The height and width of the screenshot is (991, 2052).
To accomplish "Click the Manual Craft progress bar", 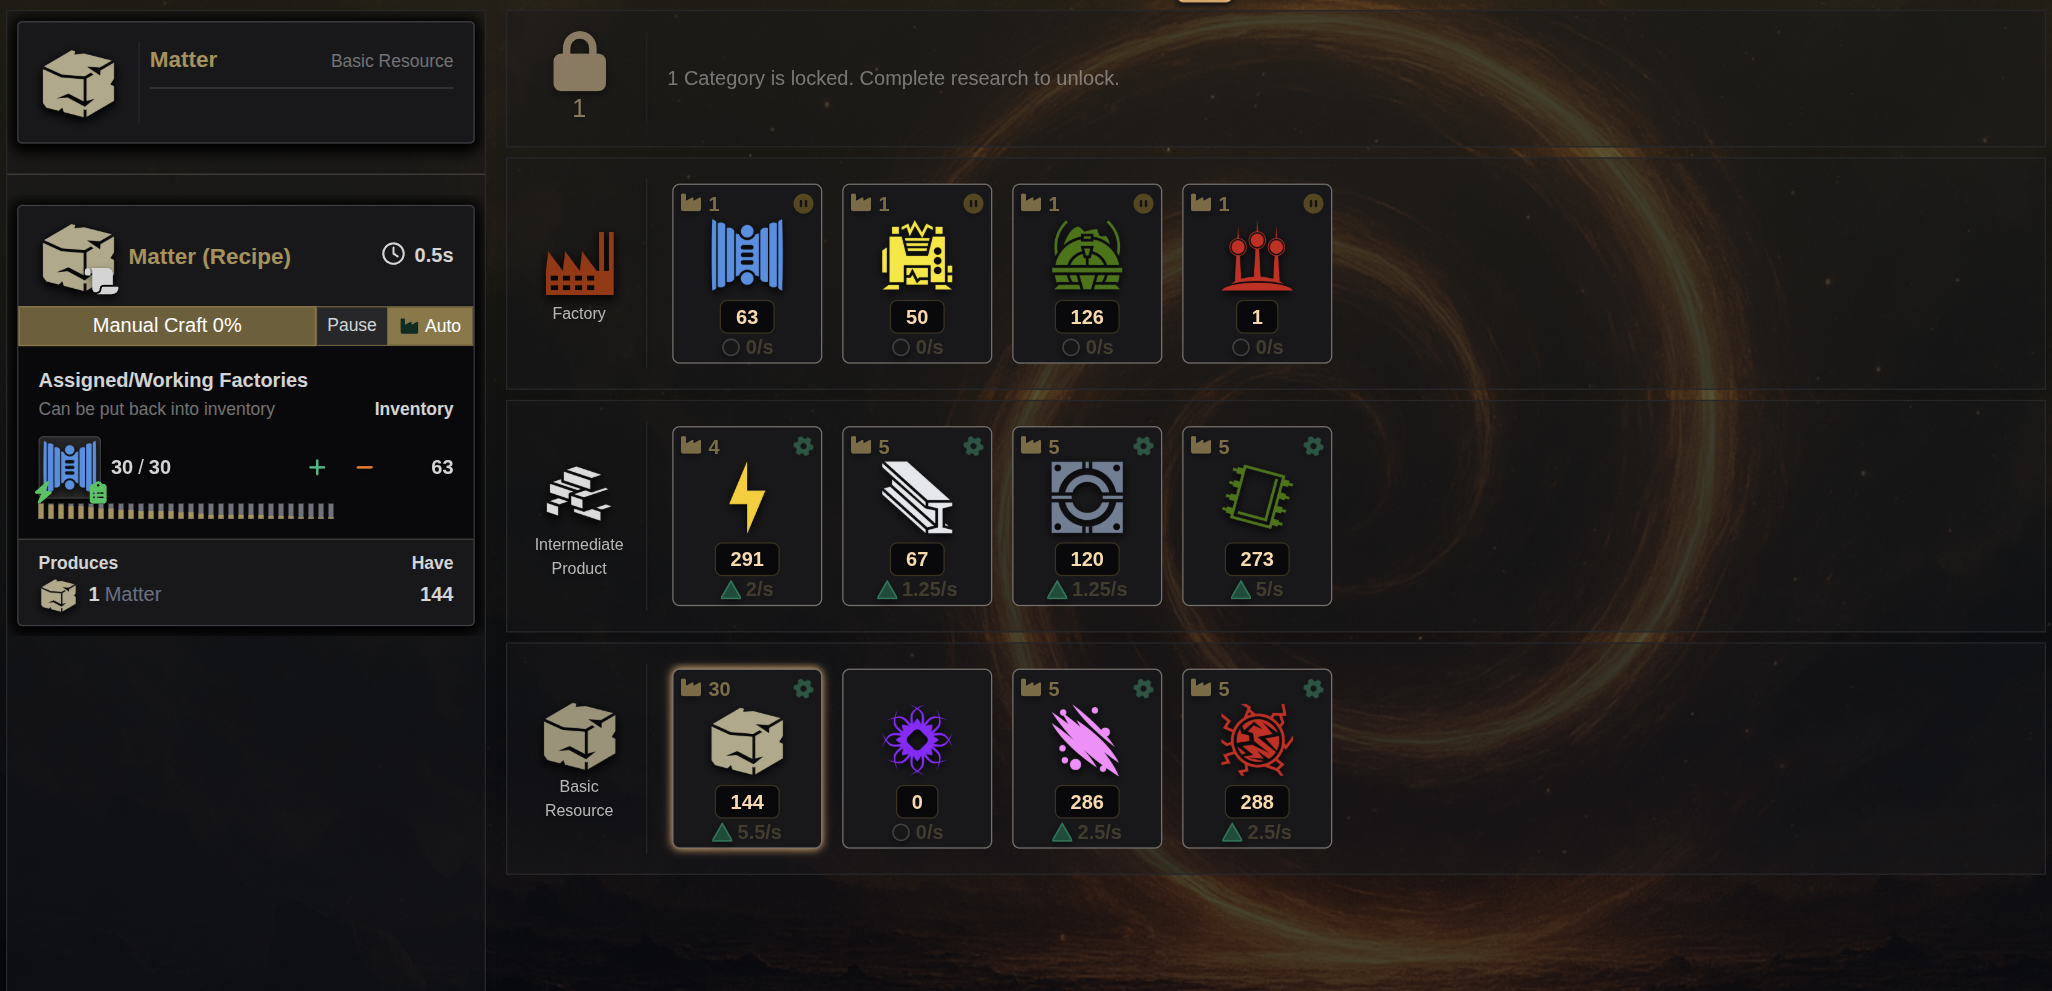I will click(x=167, y=325).
